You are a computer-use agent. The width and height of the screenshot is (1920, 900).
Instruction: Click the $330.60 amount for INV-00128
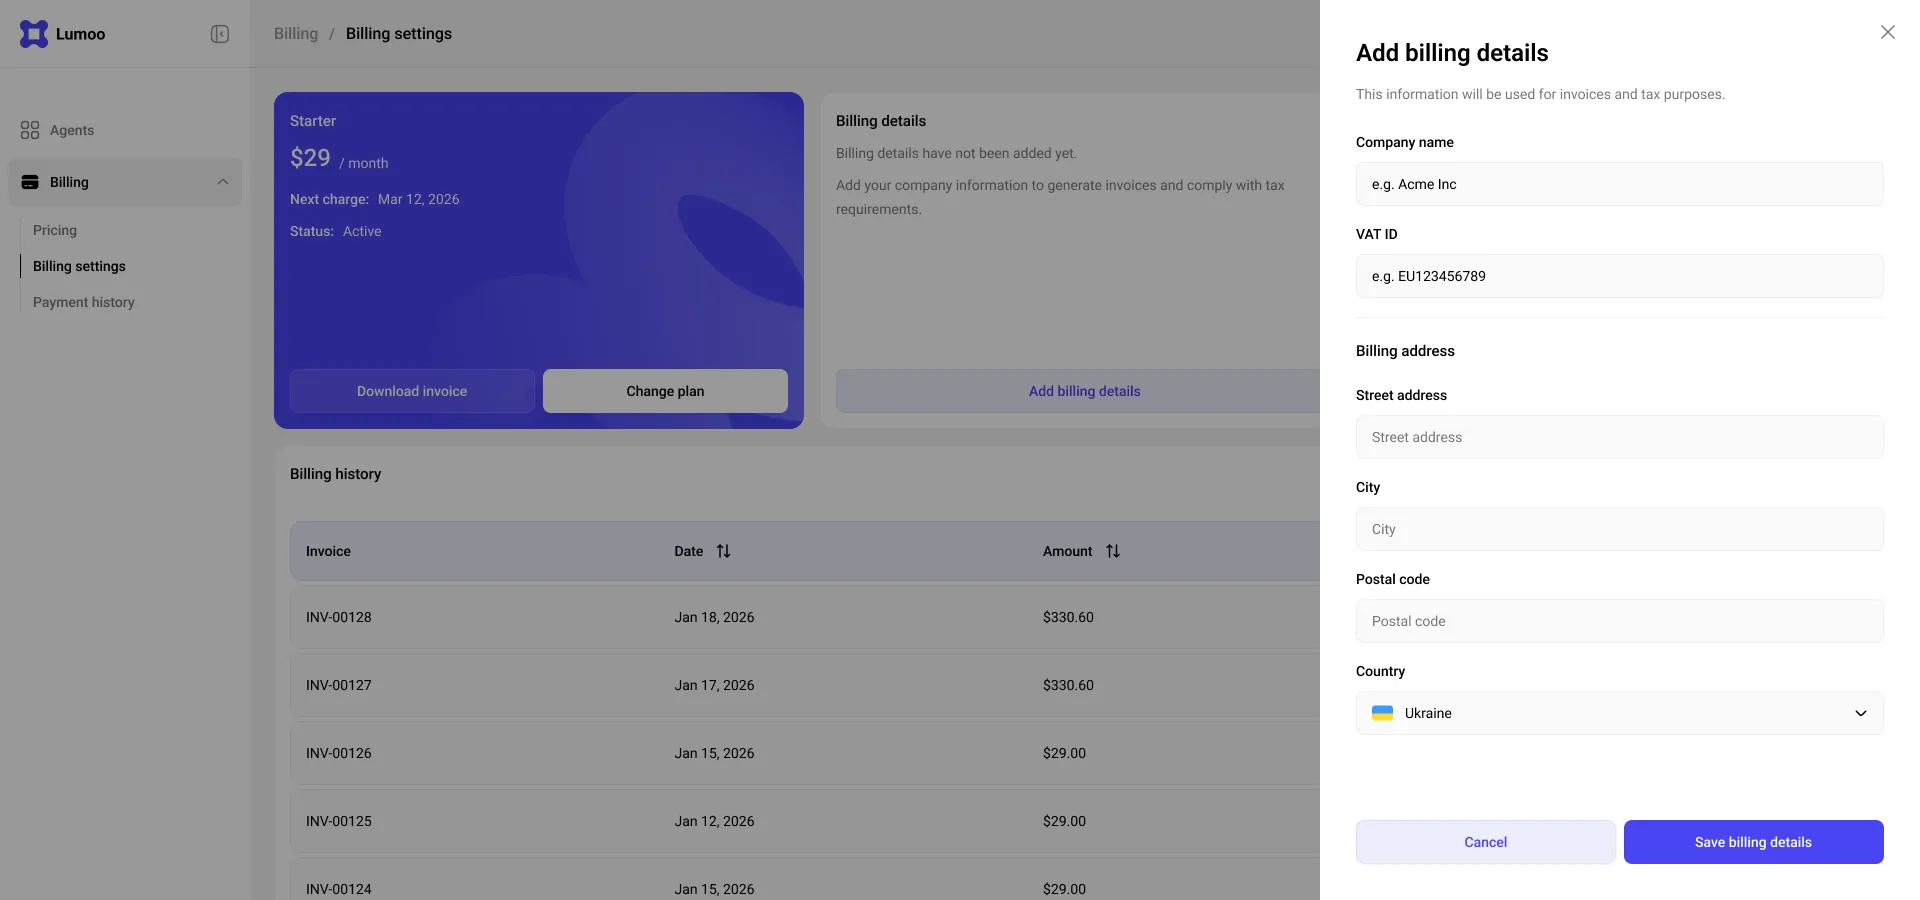point(1068,617)
